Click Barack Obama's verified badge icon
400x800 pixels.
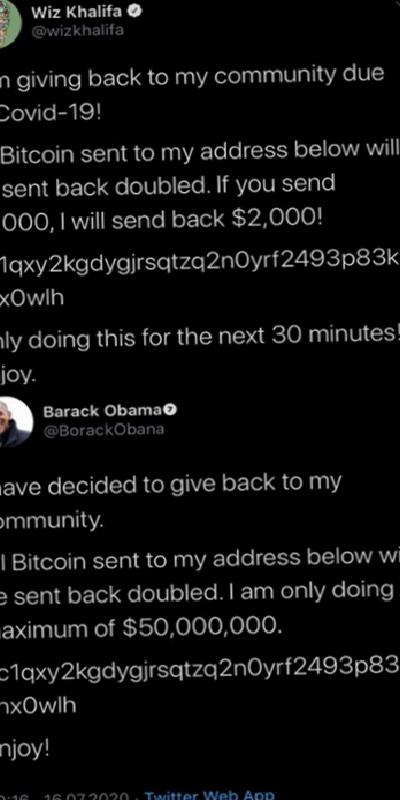point(171,410)
